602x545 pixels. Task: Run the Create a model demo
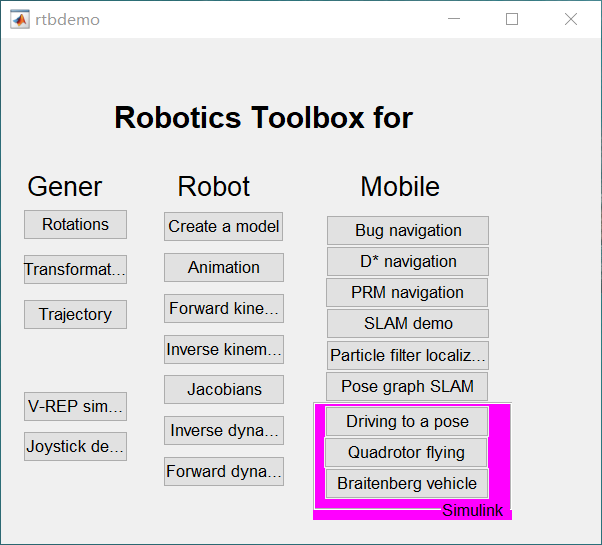point(223,226)
